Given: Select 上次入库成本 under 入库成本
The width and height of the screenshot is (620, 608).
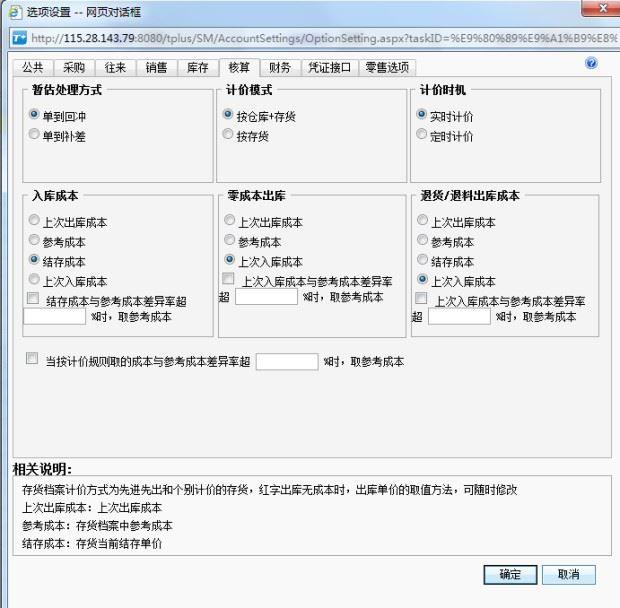Looking at the screenshot, I should click(34, 279).
